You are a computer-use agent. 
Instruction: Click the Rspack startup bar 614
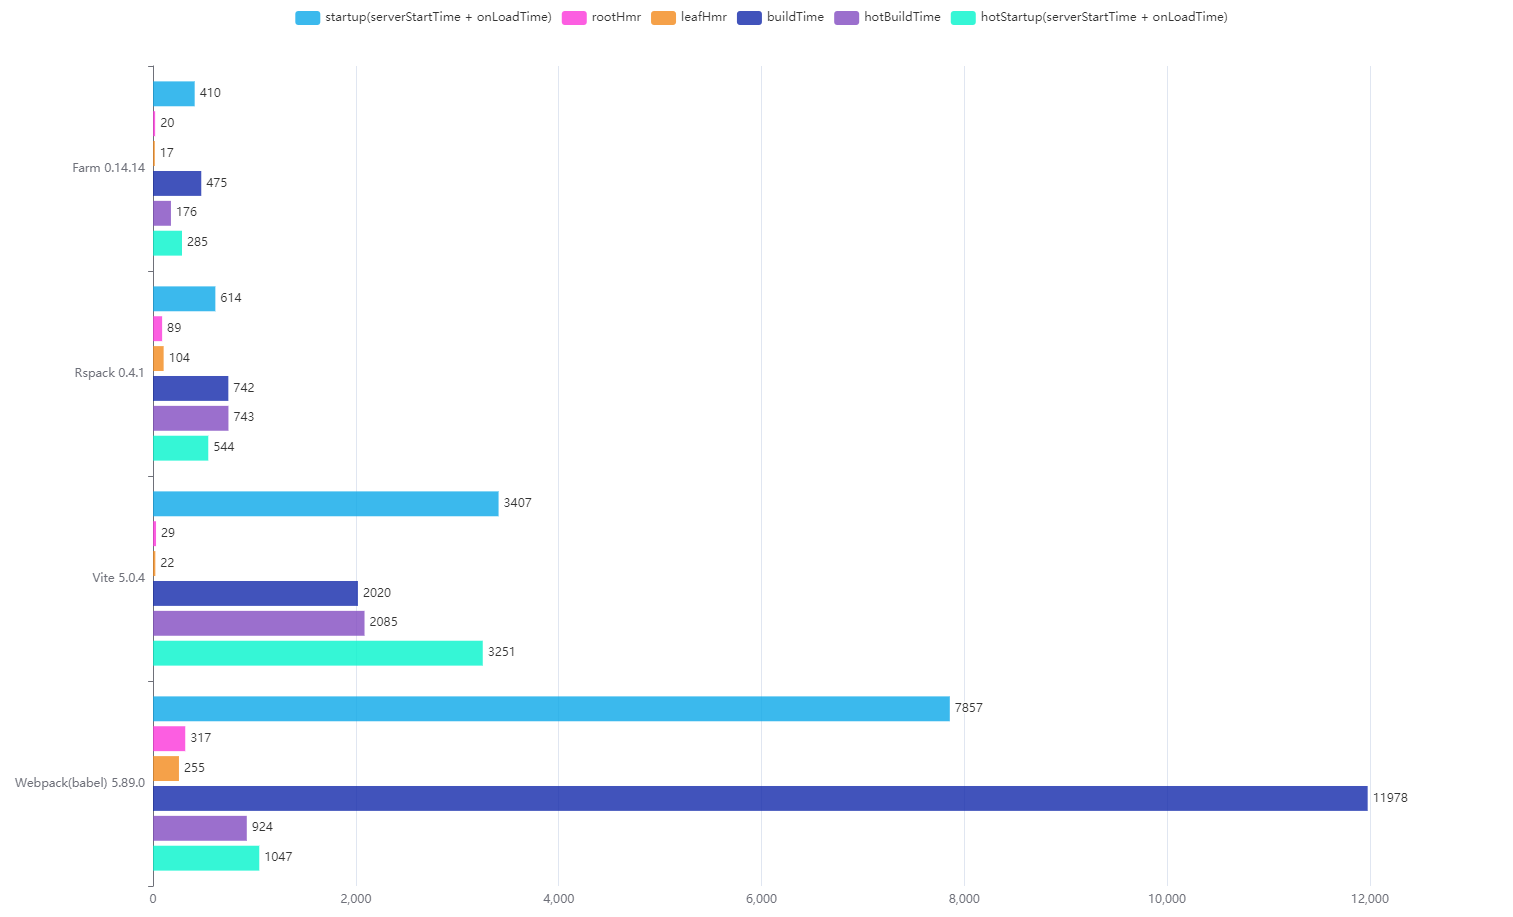[x=184, y=299]
